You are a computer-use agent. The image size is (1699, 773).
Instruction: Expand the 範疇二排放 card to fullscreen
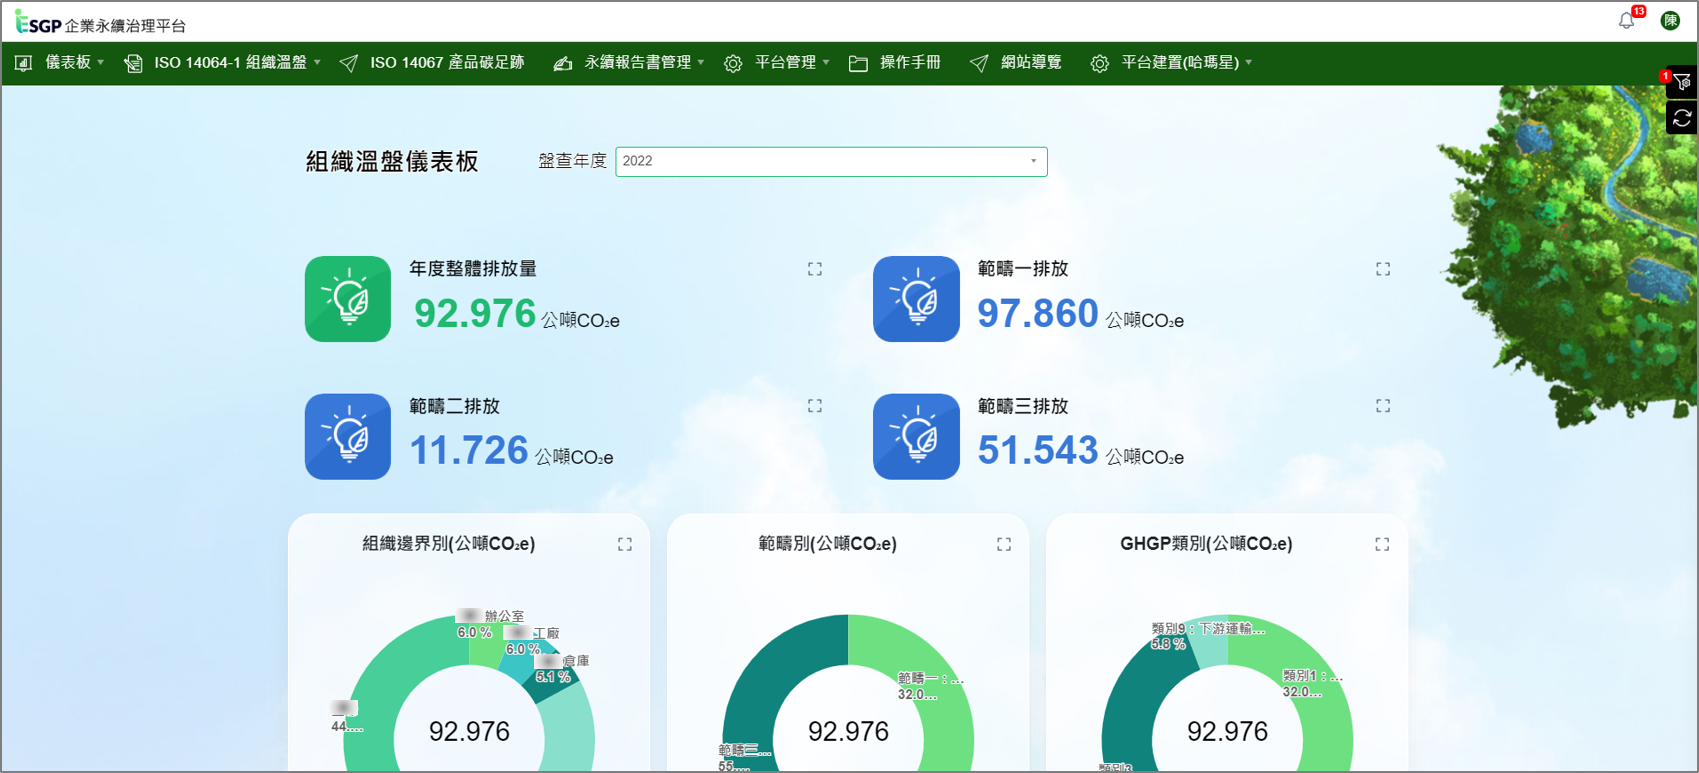pos(815,406)
